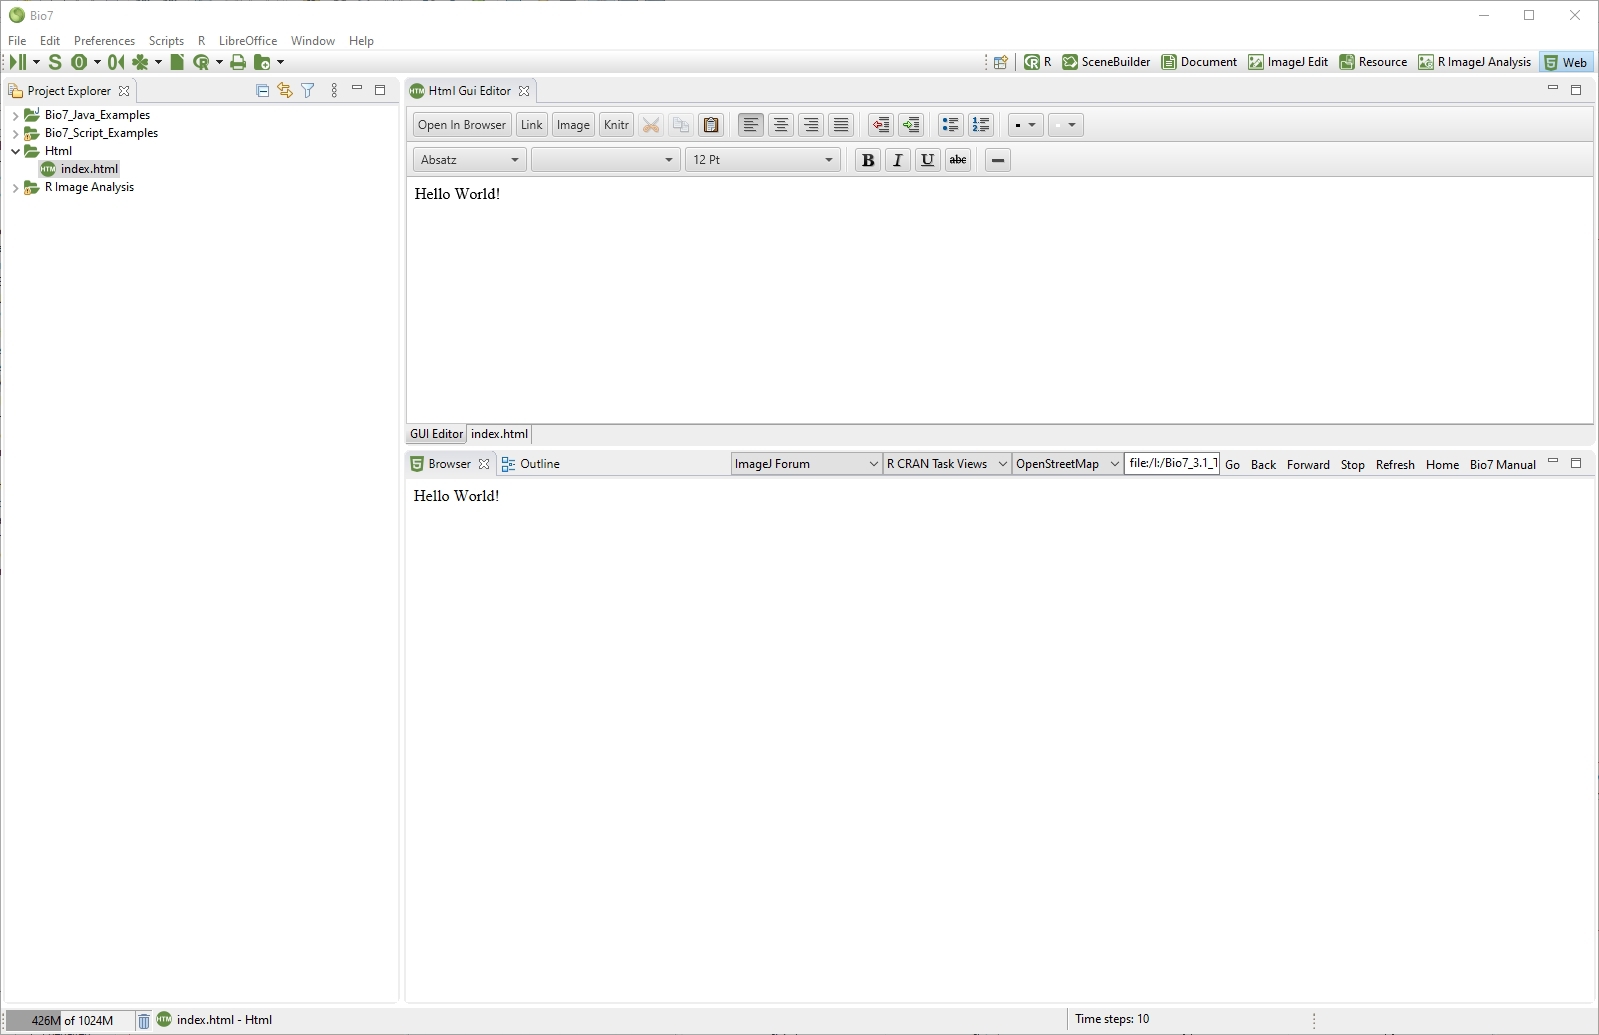Image resolution: width=1599 pixels, height=1035 pixels.
Task: Open the LibreOffice menu
Action: tap(247, 41)
